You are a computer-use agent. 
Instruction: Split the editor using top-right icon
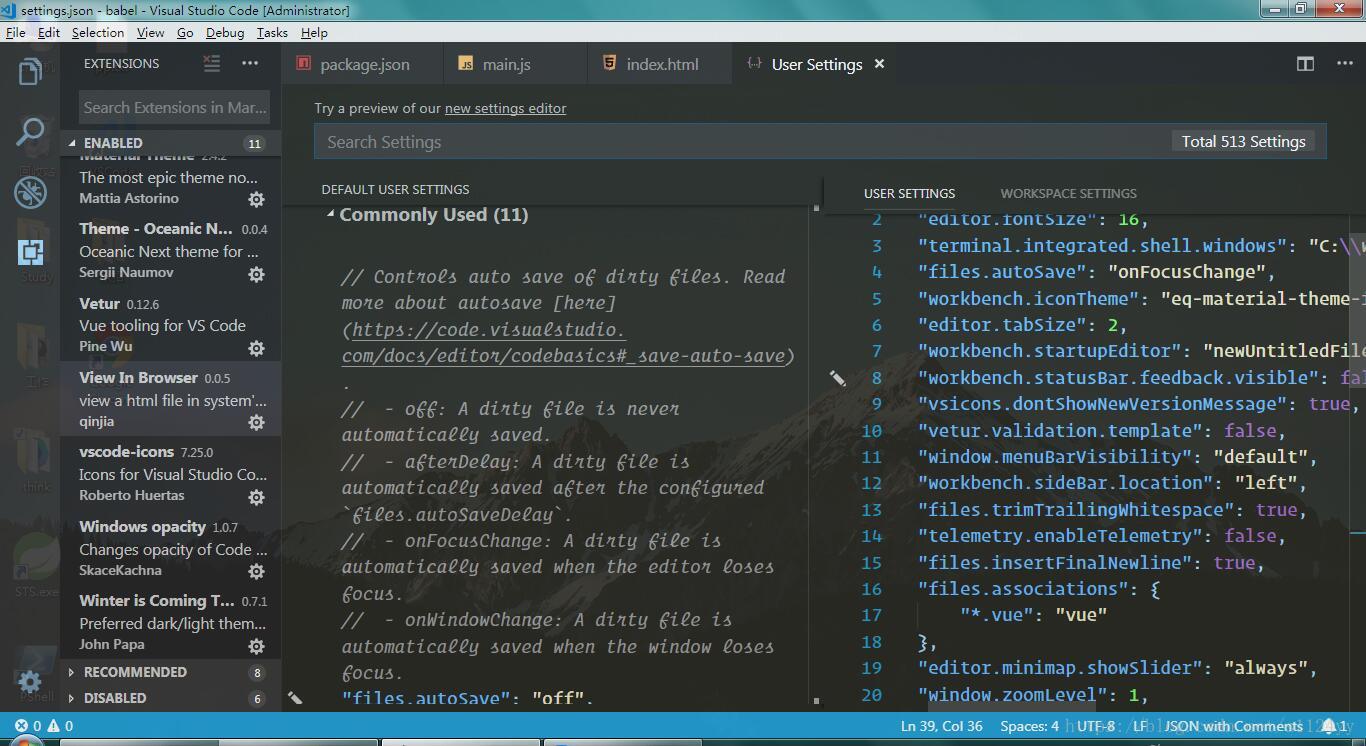click(1305, 64)
